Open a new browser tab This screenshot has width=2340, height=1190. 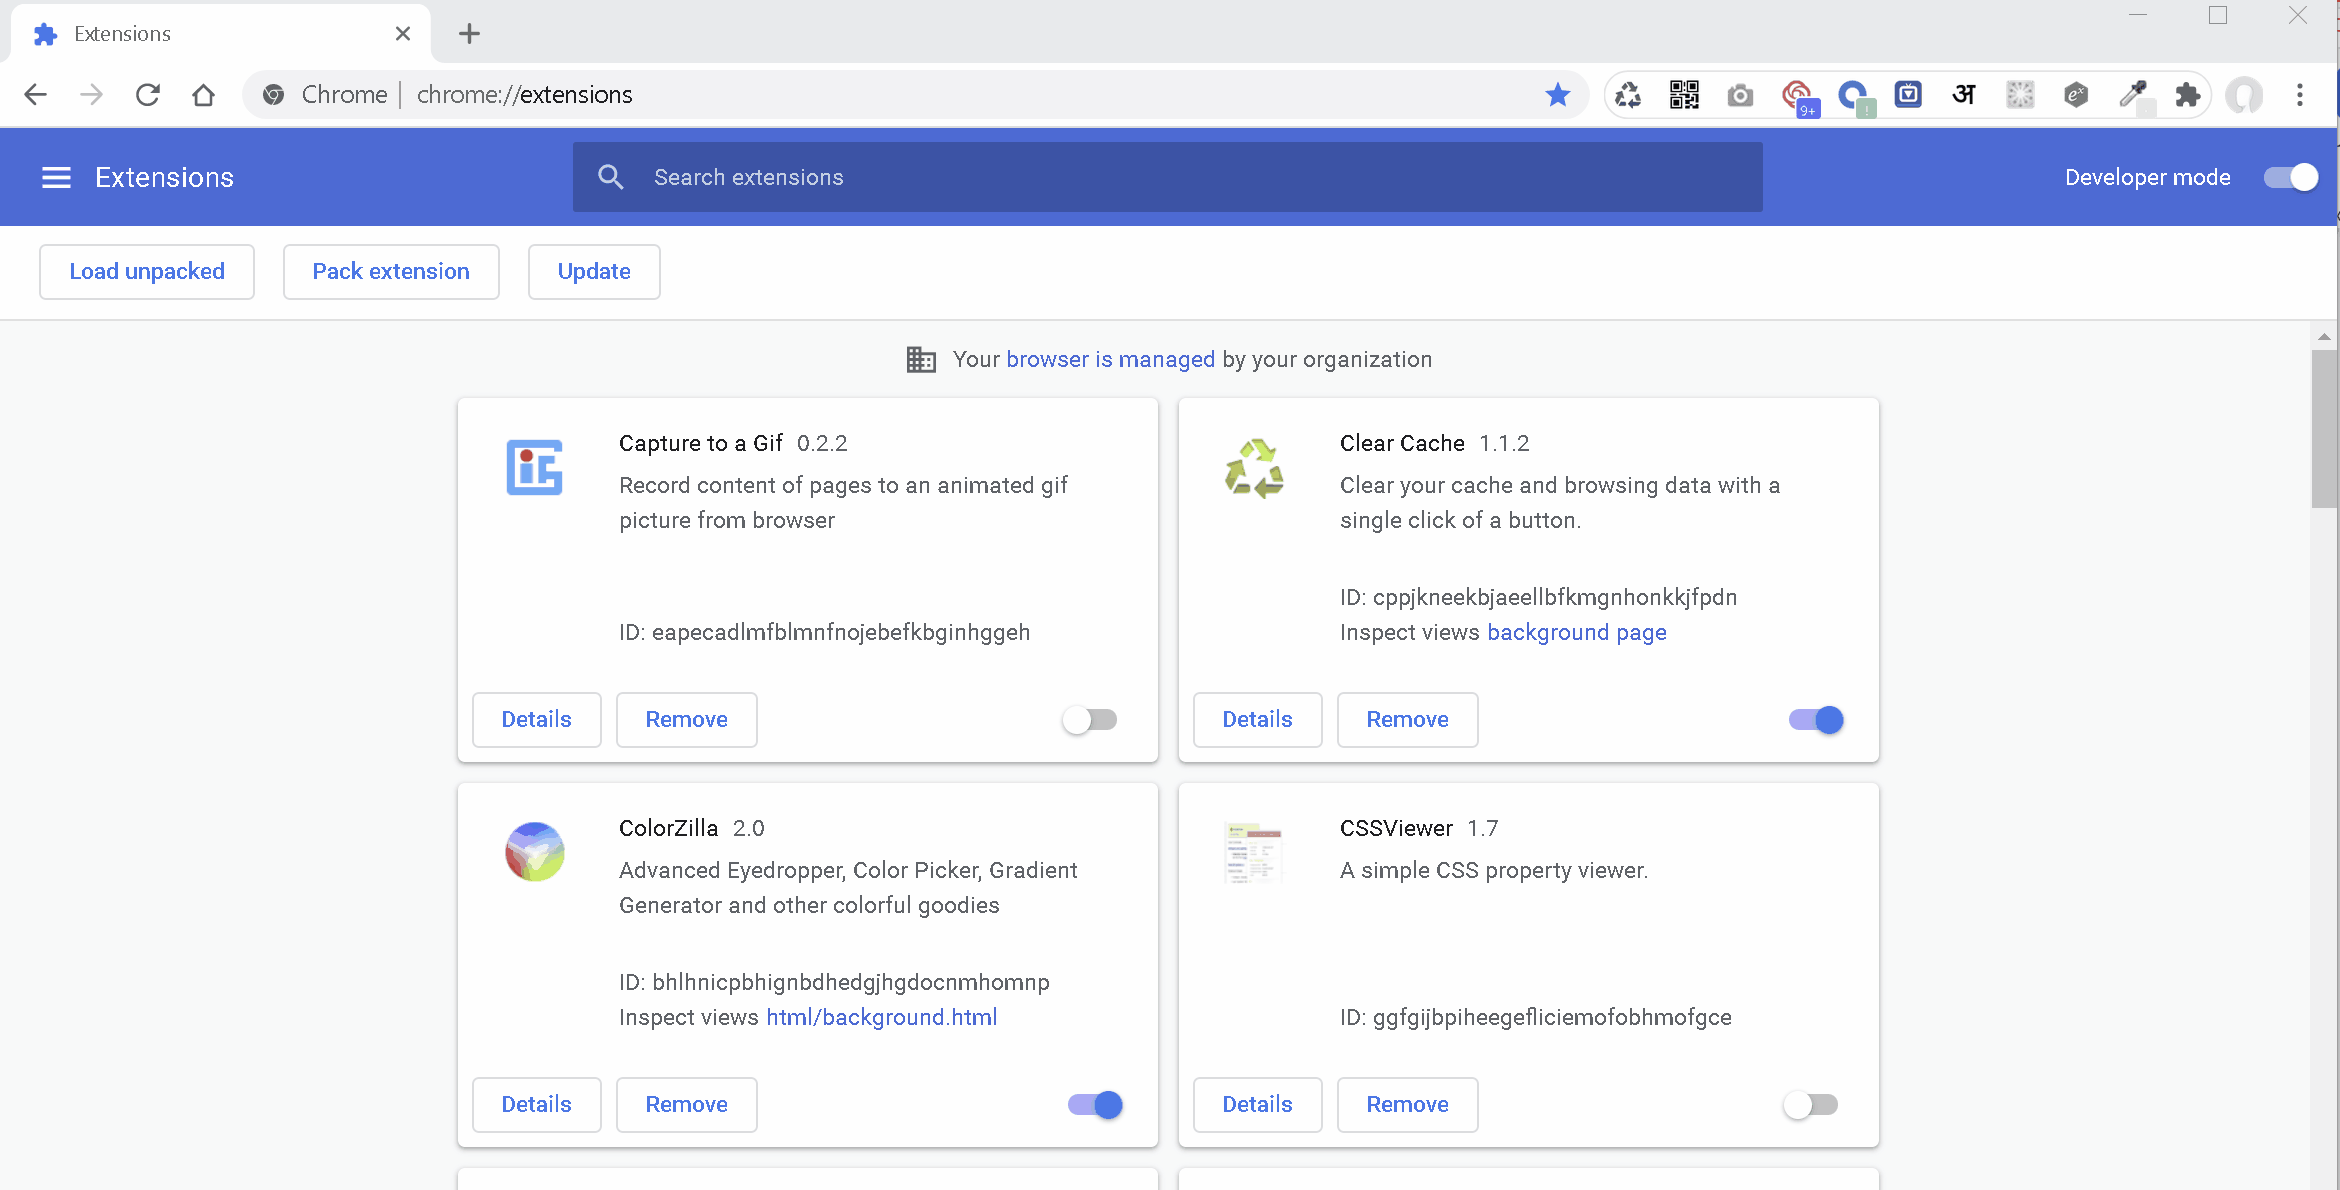pyautogui.click(x=469, y=33)
